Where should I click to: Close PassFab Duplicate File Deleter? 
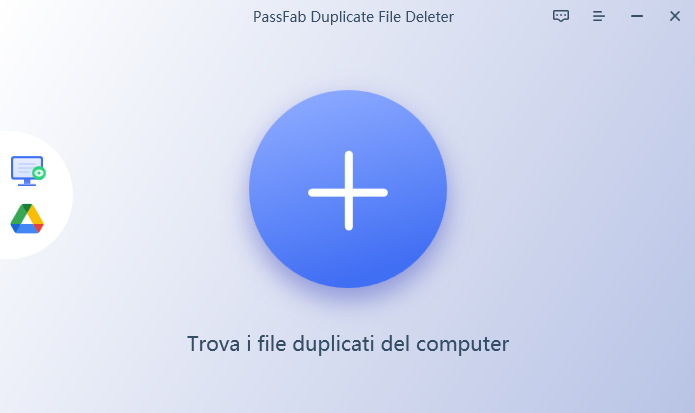(x=675, y=16)
